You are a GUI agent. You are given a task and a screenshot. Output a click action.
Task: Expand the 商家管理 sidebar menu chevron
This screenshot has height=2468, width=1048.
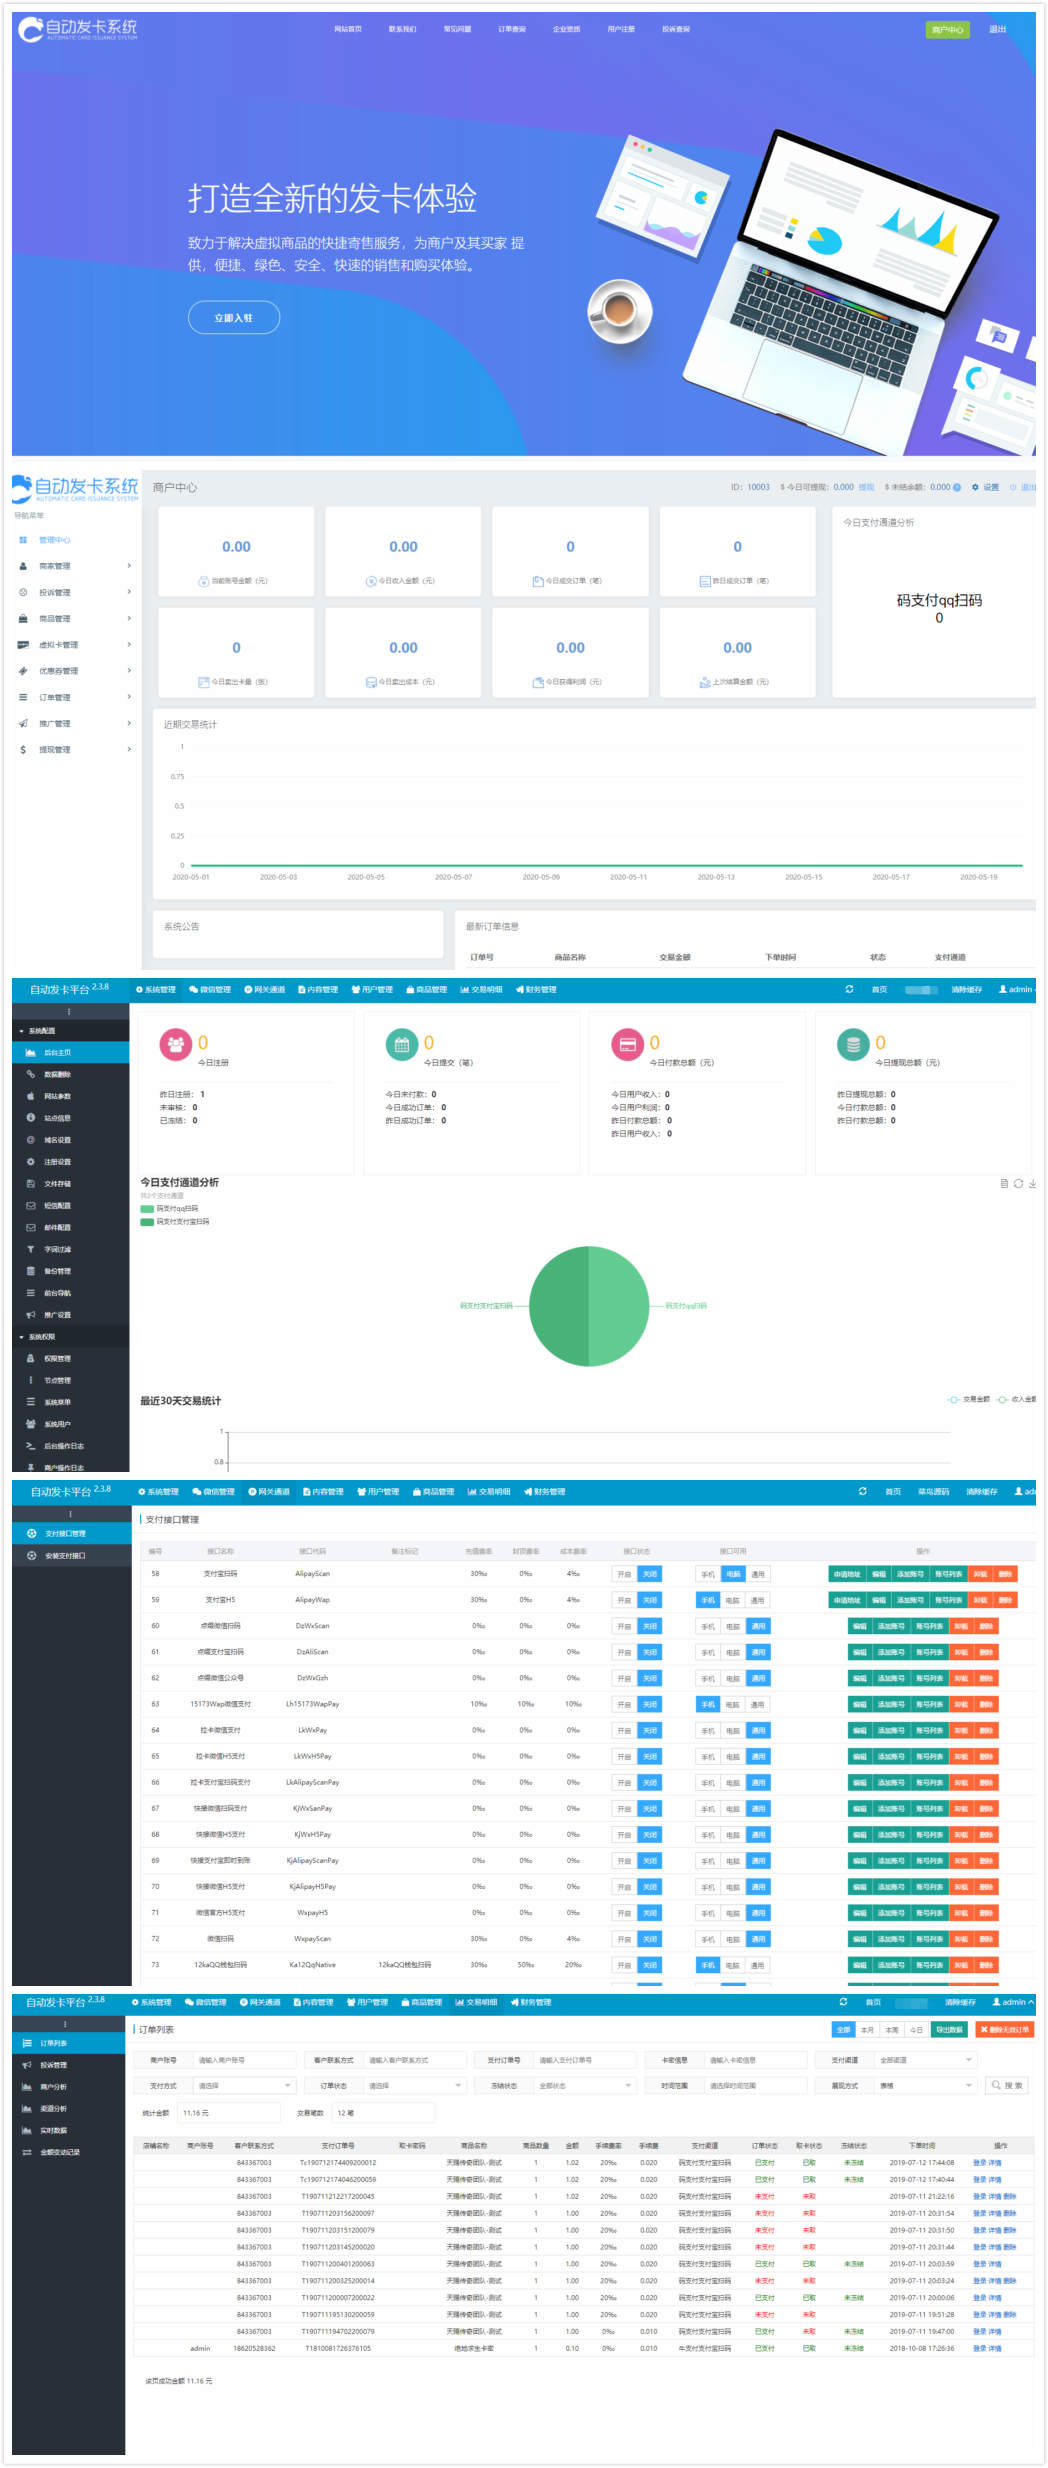click(x=129, y=566)
